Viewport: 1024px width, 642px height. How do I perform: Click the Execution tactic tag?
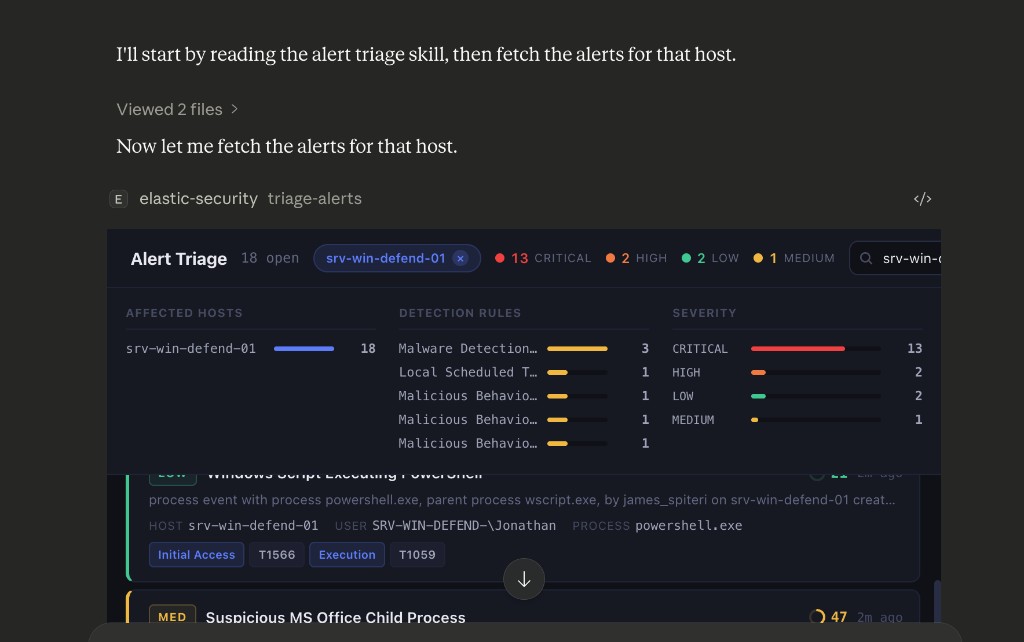tap(346, 555)
